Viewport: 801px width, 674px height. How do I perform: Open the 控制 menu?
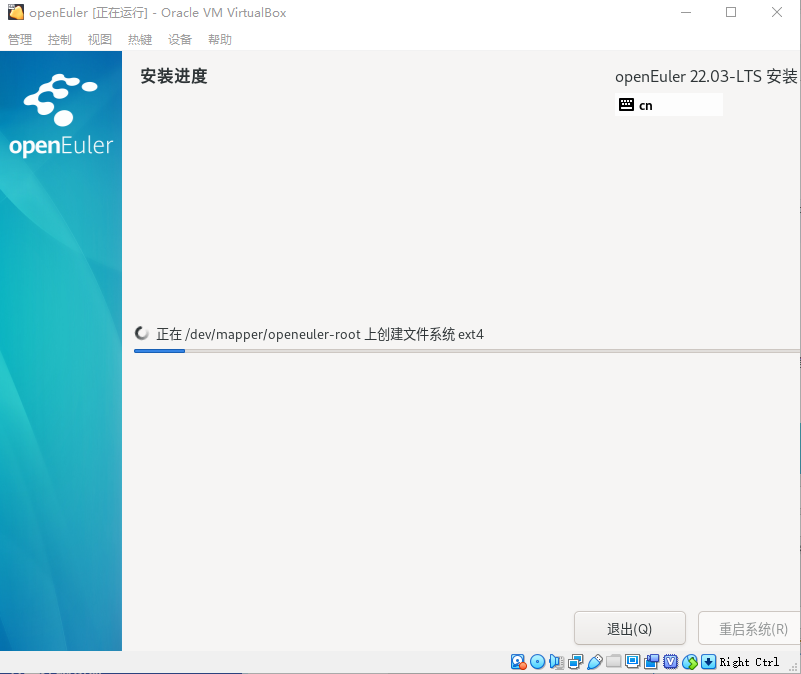[59, 39]
